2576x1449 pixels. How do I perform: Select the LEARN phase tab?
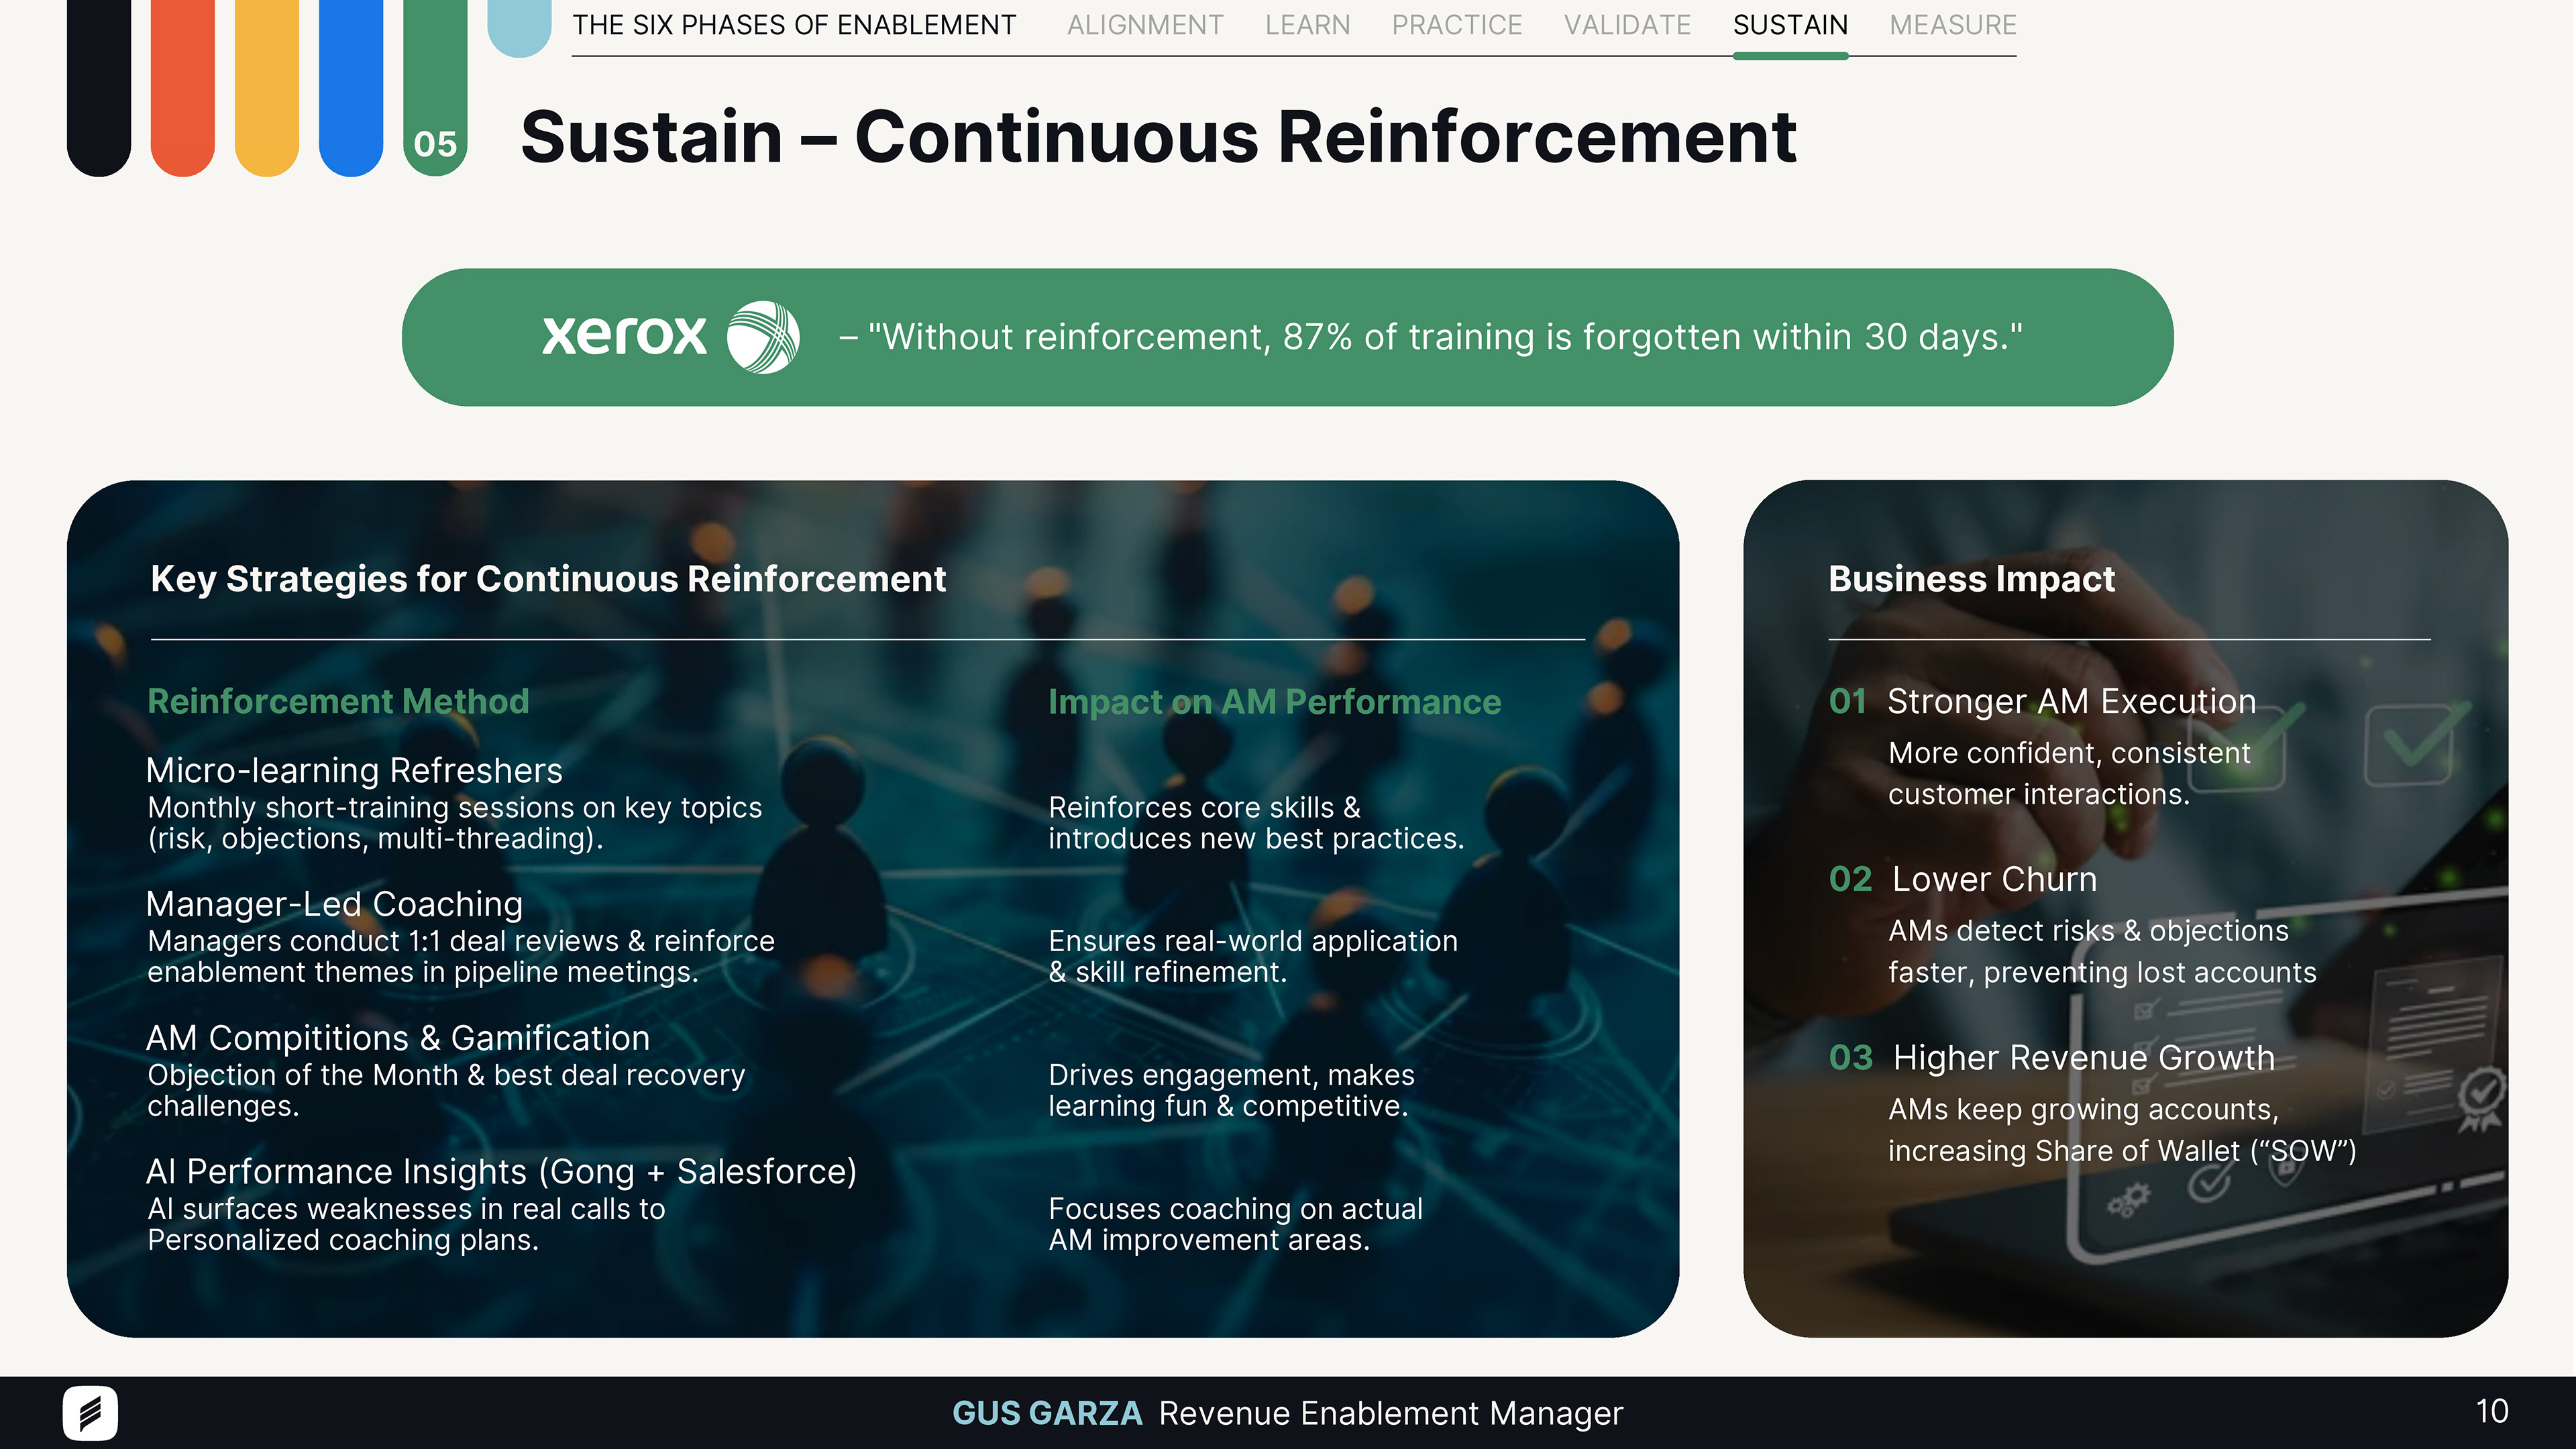point(1307,25)
